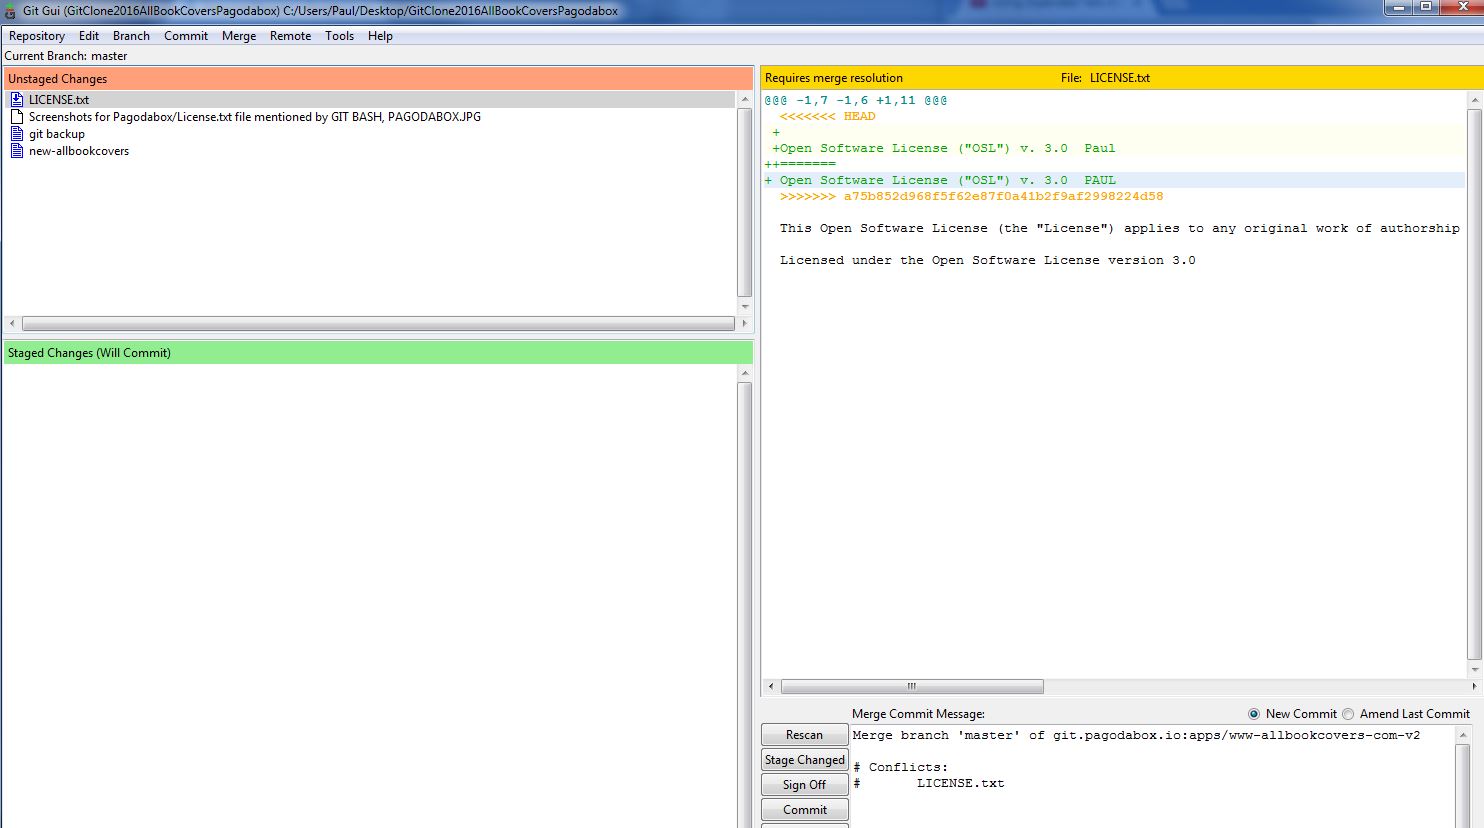Open the Edit menu

coord(89,36)
